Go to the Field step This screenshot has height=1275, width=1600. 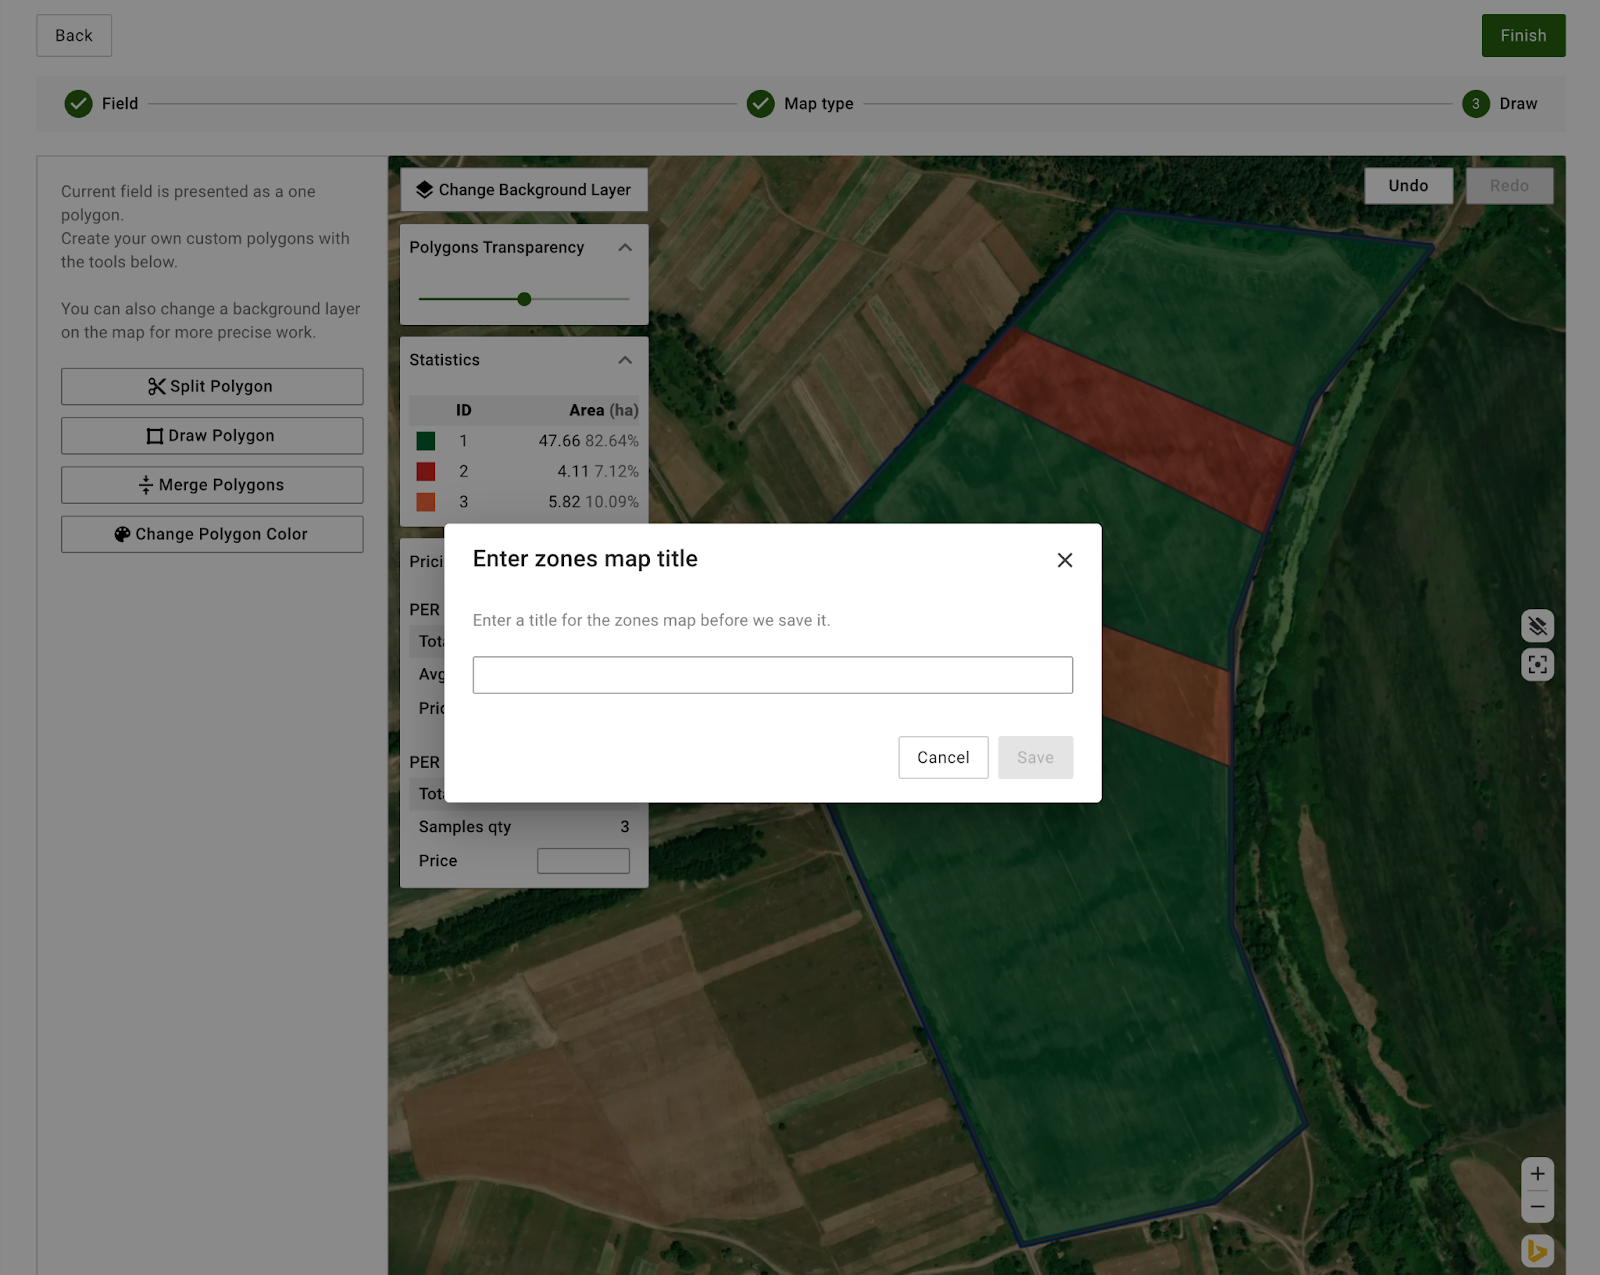[x=101, y=104]
